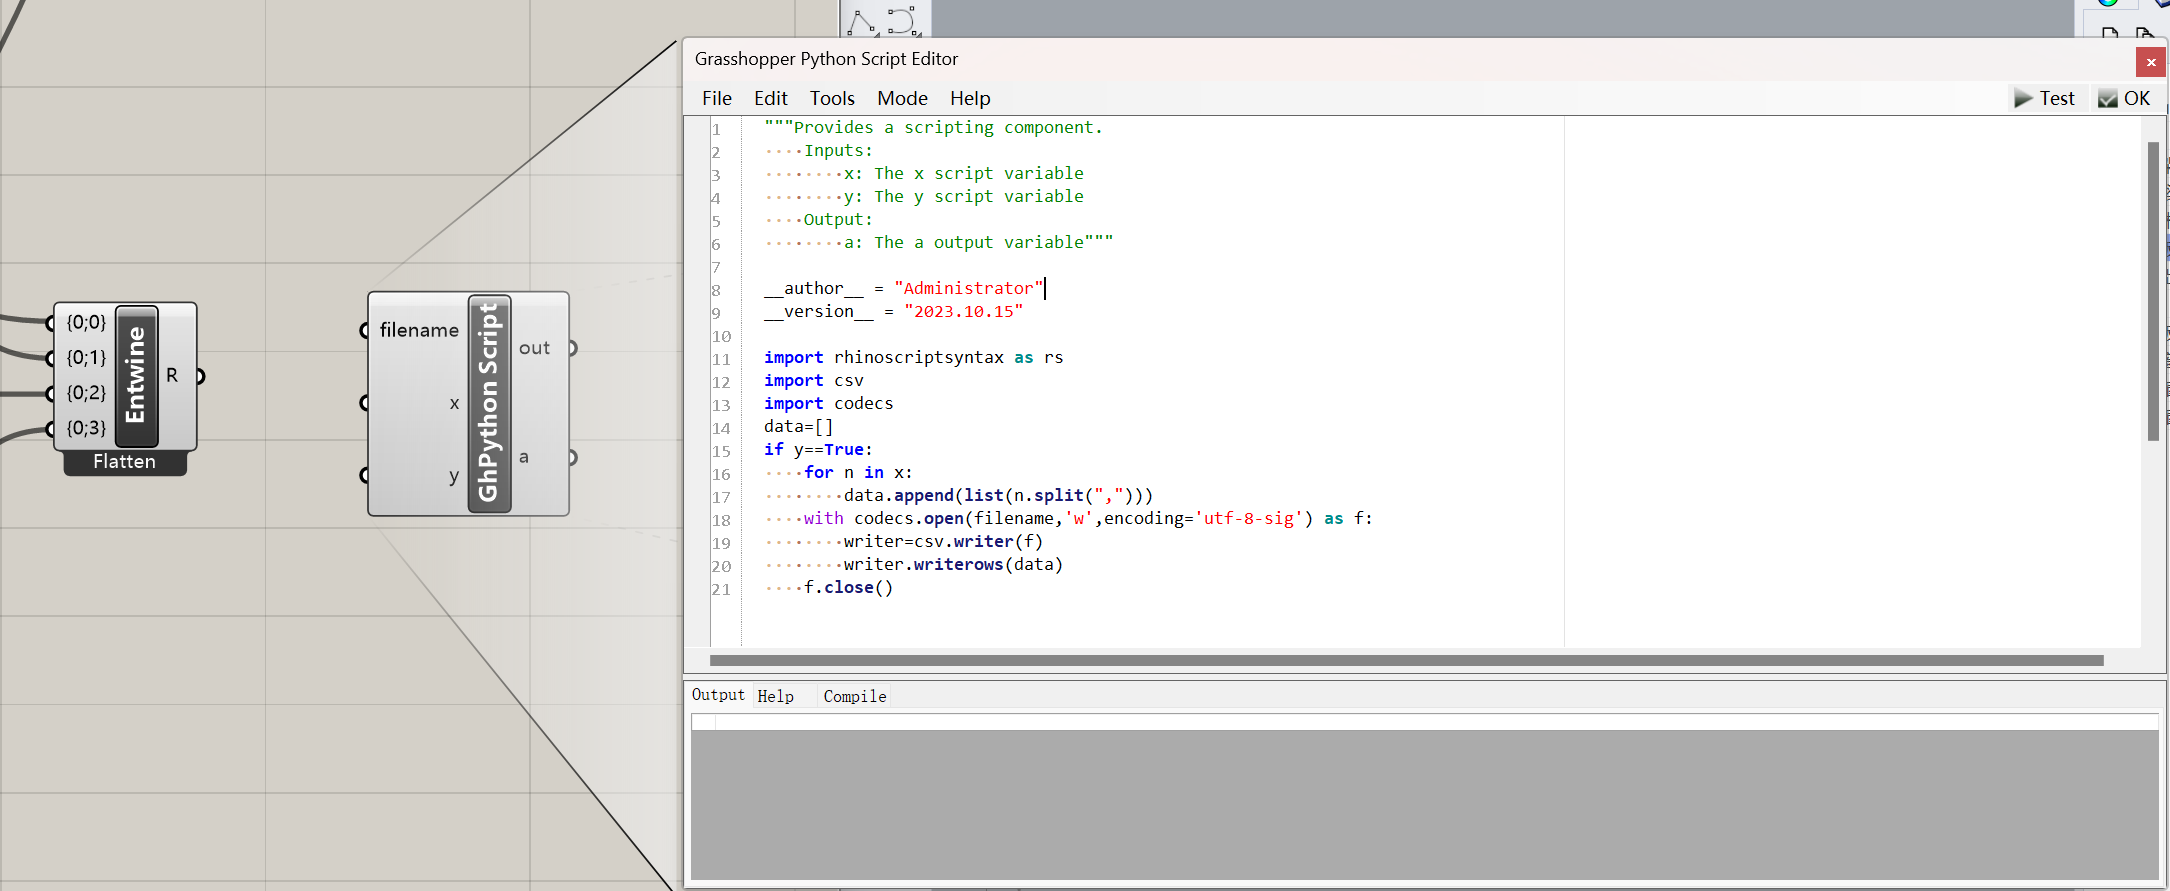Click the 'import csv' line
2170x891 pixels.
pyautogui.click(x=813, y=380)
